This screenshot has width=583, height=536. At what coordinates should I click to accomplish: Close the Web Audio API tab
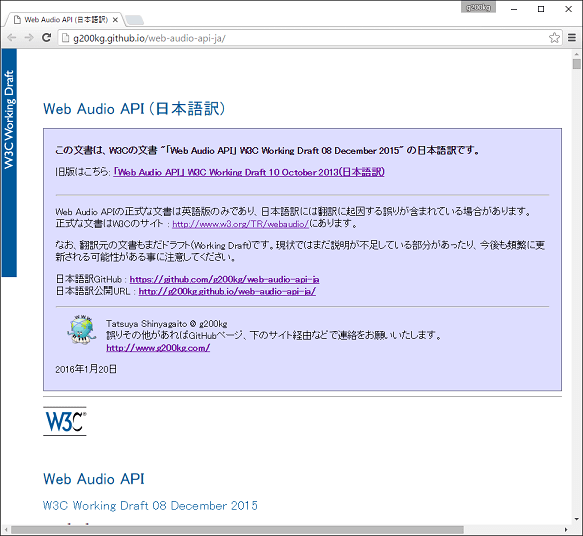pos(115,20)
